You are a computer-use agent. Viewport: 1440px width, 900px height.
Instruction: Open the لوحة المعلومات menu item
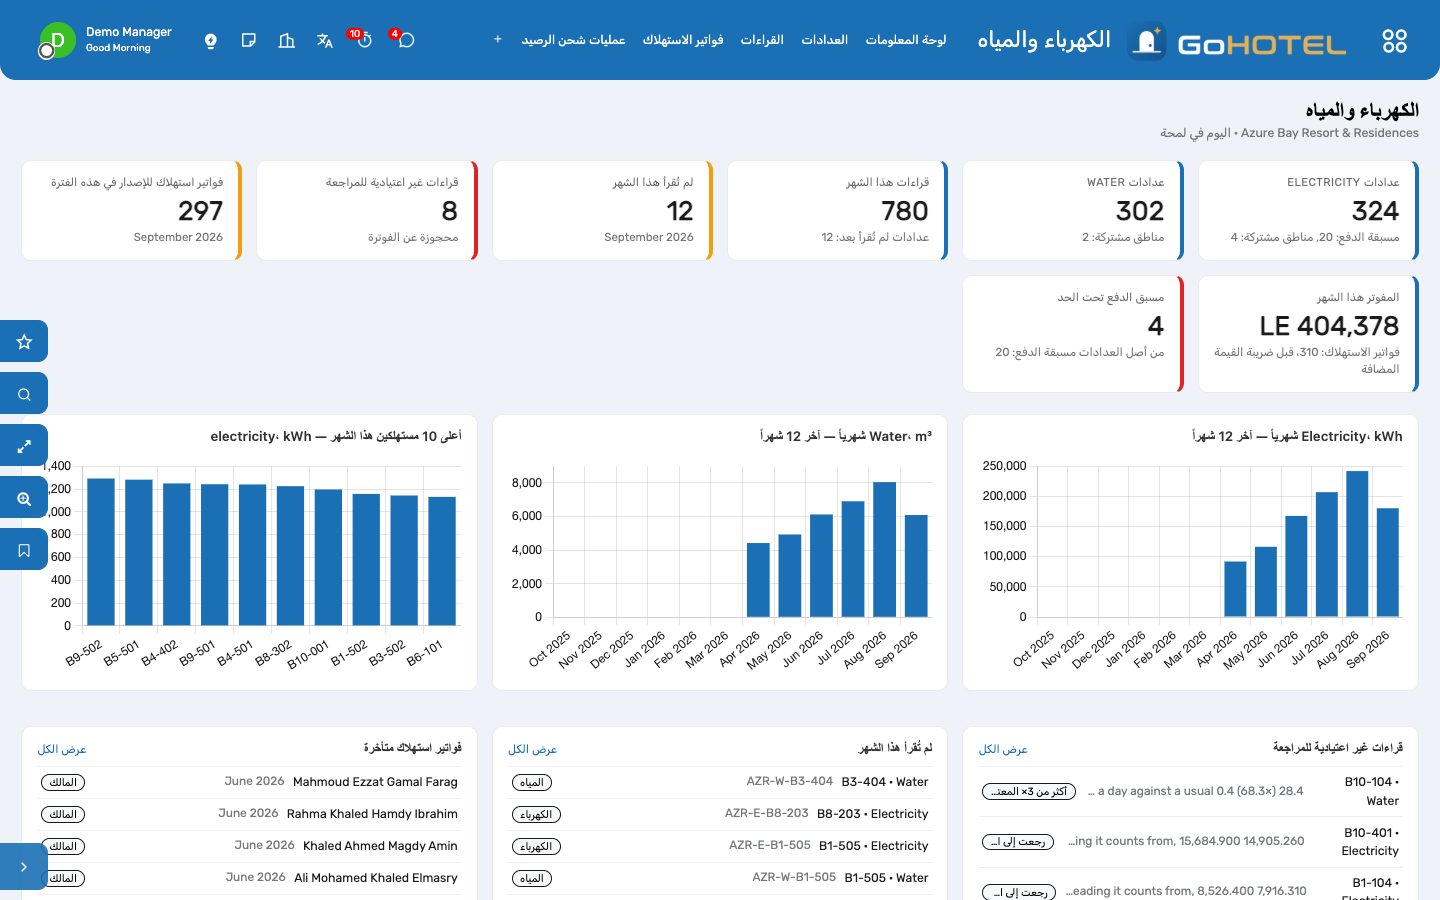point(906,40)
